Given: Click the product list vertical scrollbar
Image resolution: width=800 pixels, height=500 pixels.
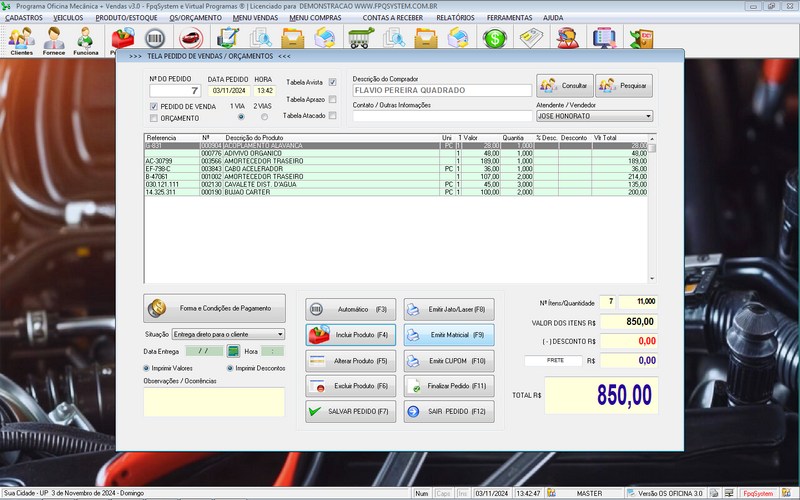Looking at the screenshot, I should click(x=653, y=210).
